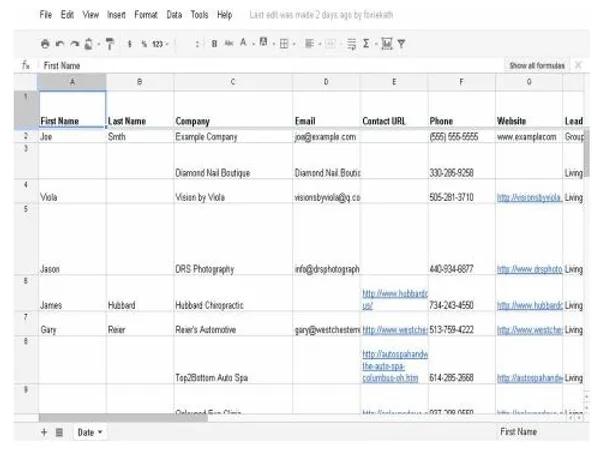Image resolution: width=600 pixels, height=452 pixels.
Task: Click the Print icon in the toolbar
Action: (x=45, y=44)
